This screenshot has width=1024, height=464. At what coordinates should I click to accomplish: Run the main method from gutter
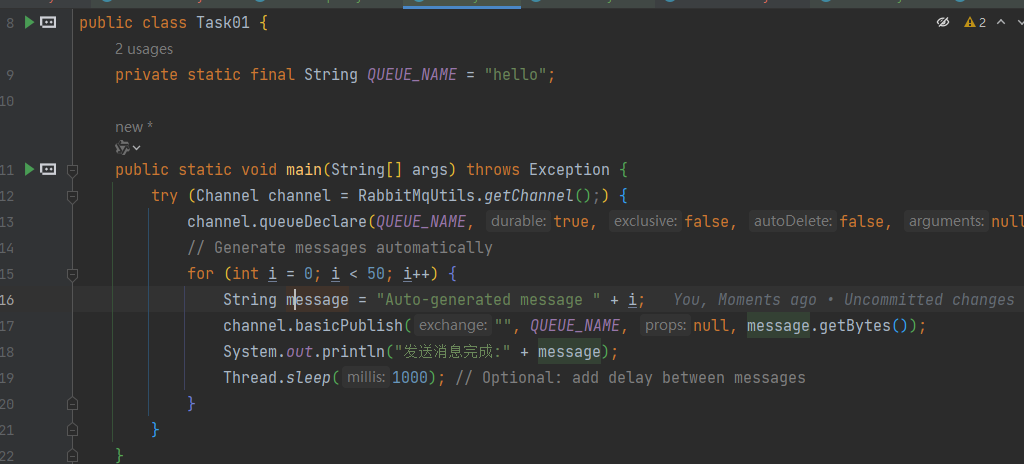(29, 169)
